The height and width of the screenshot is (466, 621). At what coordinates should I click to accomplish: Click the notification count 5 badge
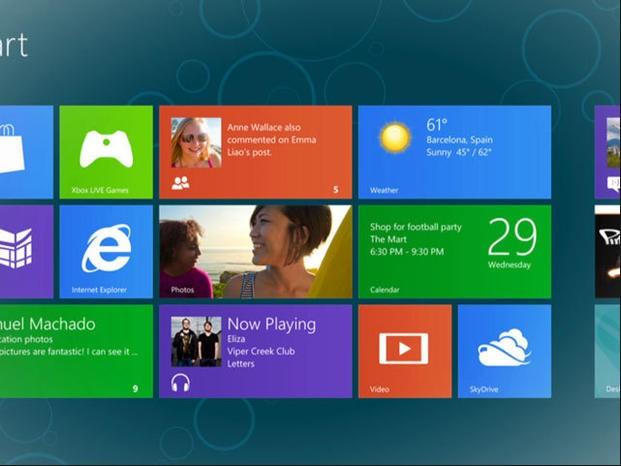point(336,190)
